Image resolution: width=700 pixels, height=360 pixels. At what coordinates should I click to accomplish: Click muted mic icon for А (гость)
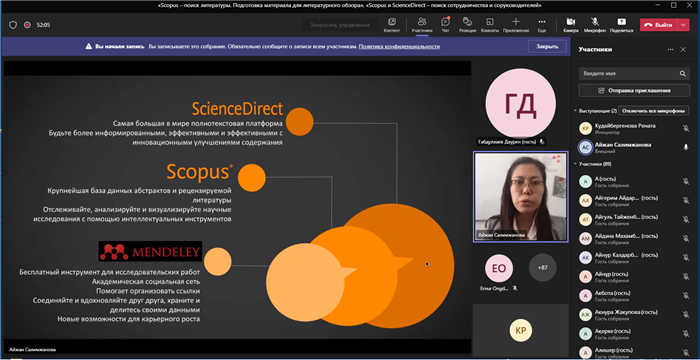[686, 181]
